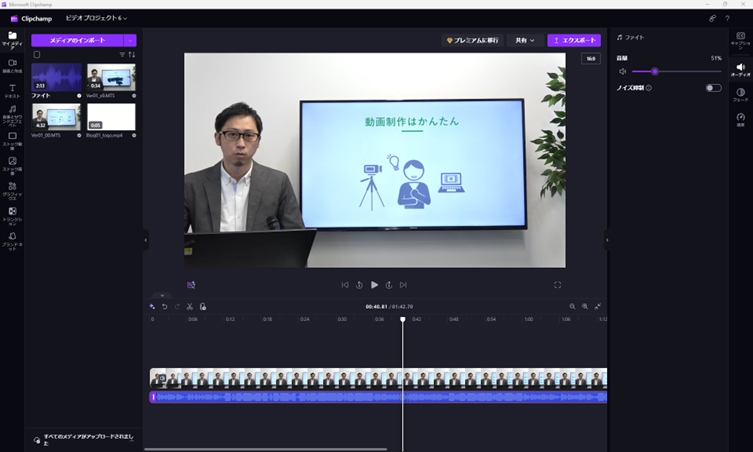Screen dimensions: 753x452
Task: Collapse the timeline with chevron
Action: point(162,295)
